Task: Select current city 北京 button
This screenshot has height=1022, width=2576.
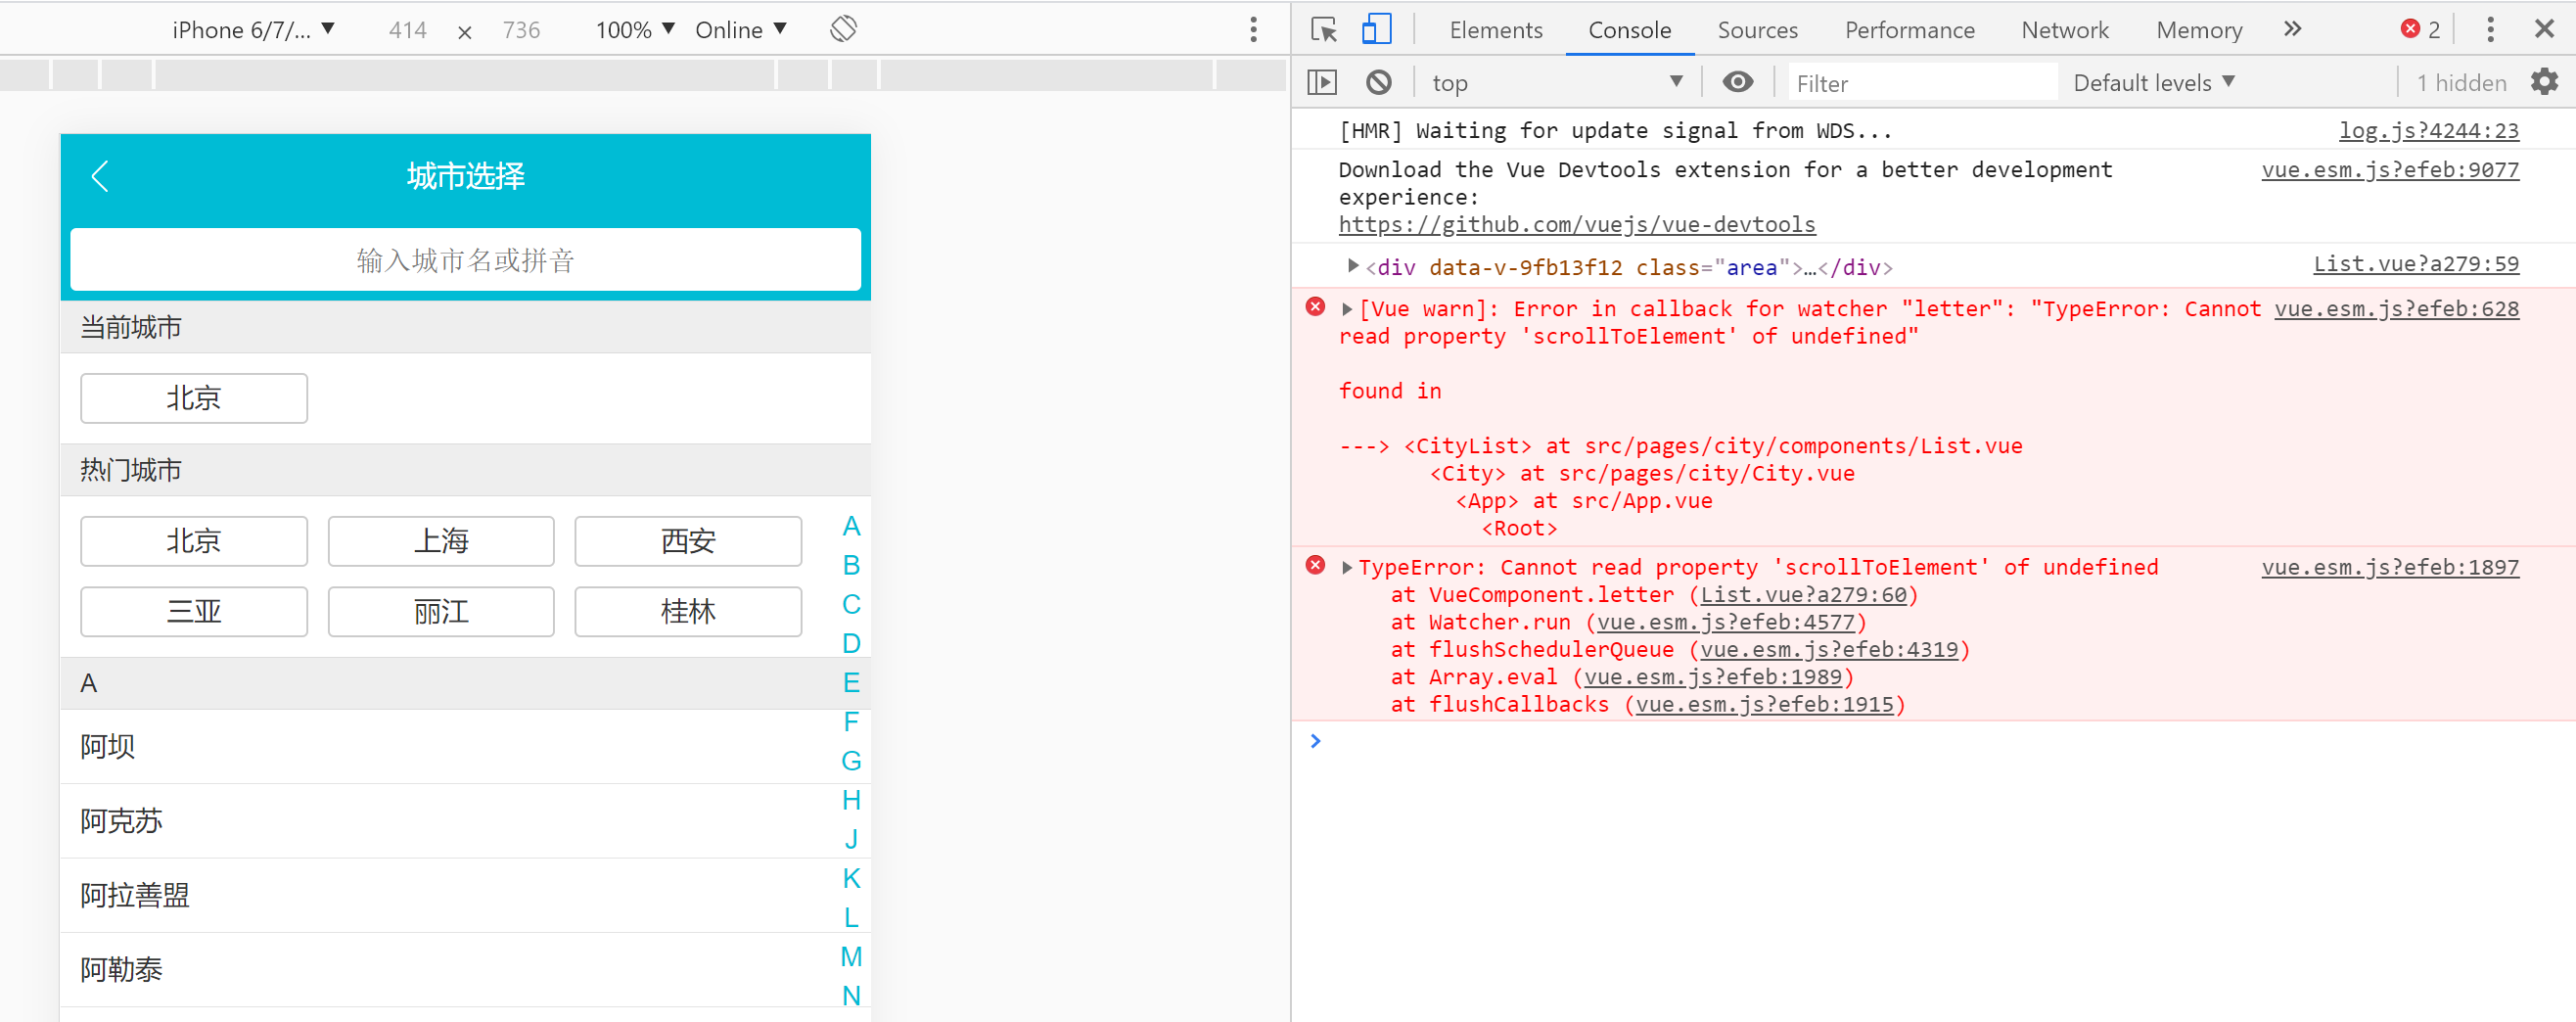Action: [x=193, y=398]
